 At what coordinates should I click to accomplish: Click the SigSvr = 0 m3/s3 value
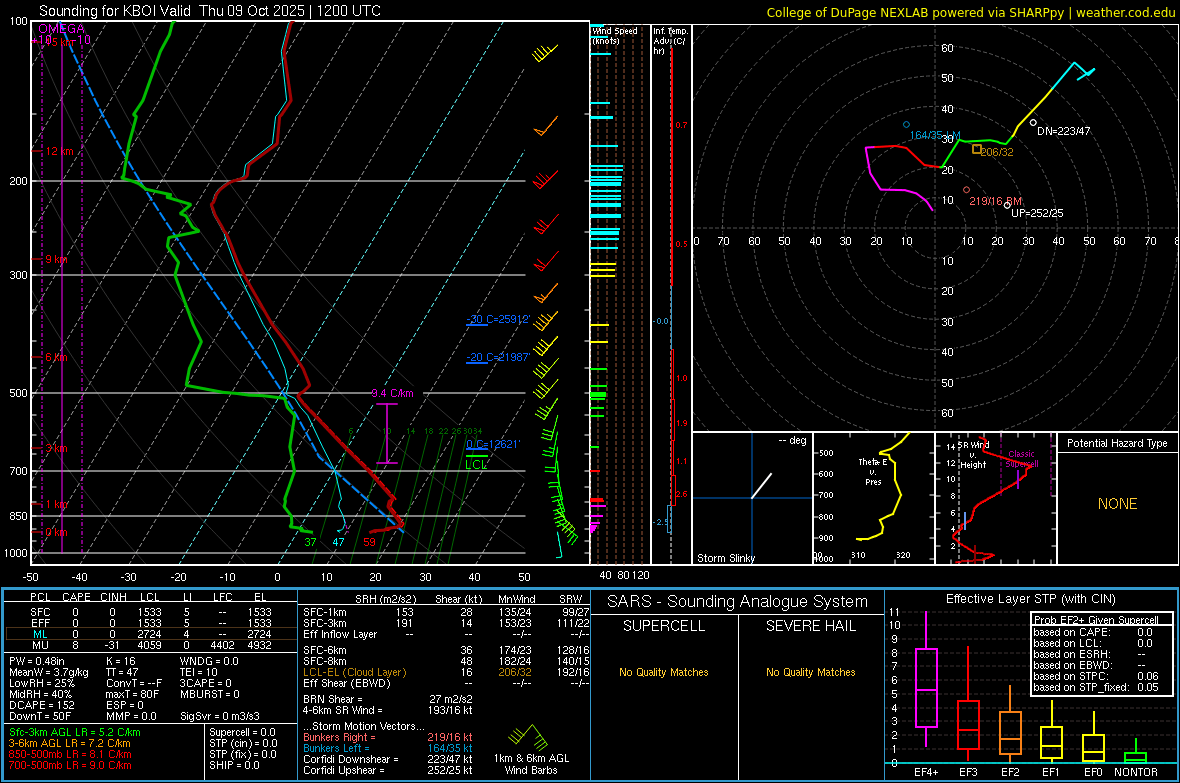coord(220,716)
